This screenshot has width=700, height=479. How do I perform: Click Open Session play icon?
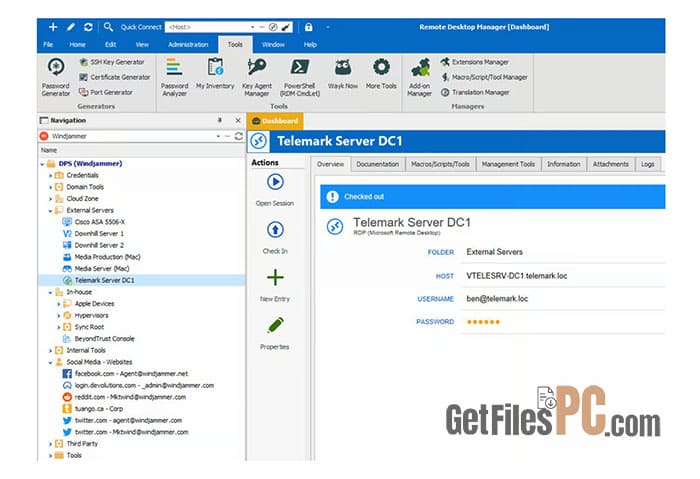275,182
